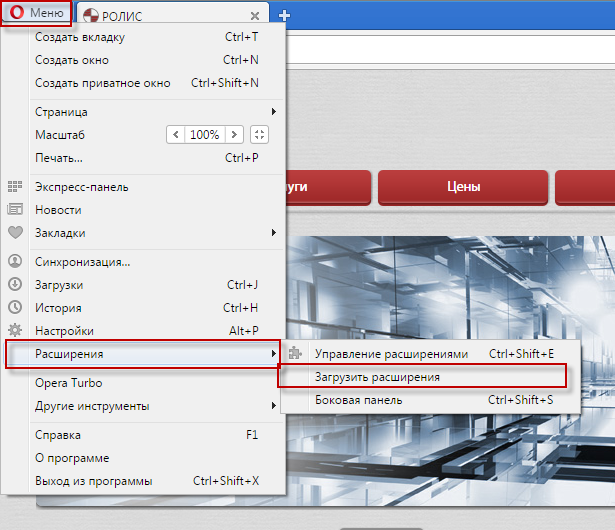Viewport: 615px width, 530px height.
Task: Open a new tab with plus button
Action: coord(284,16)
